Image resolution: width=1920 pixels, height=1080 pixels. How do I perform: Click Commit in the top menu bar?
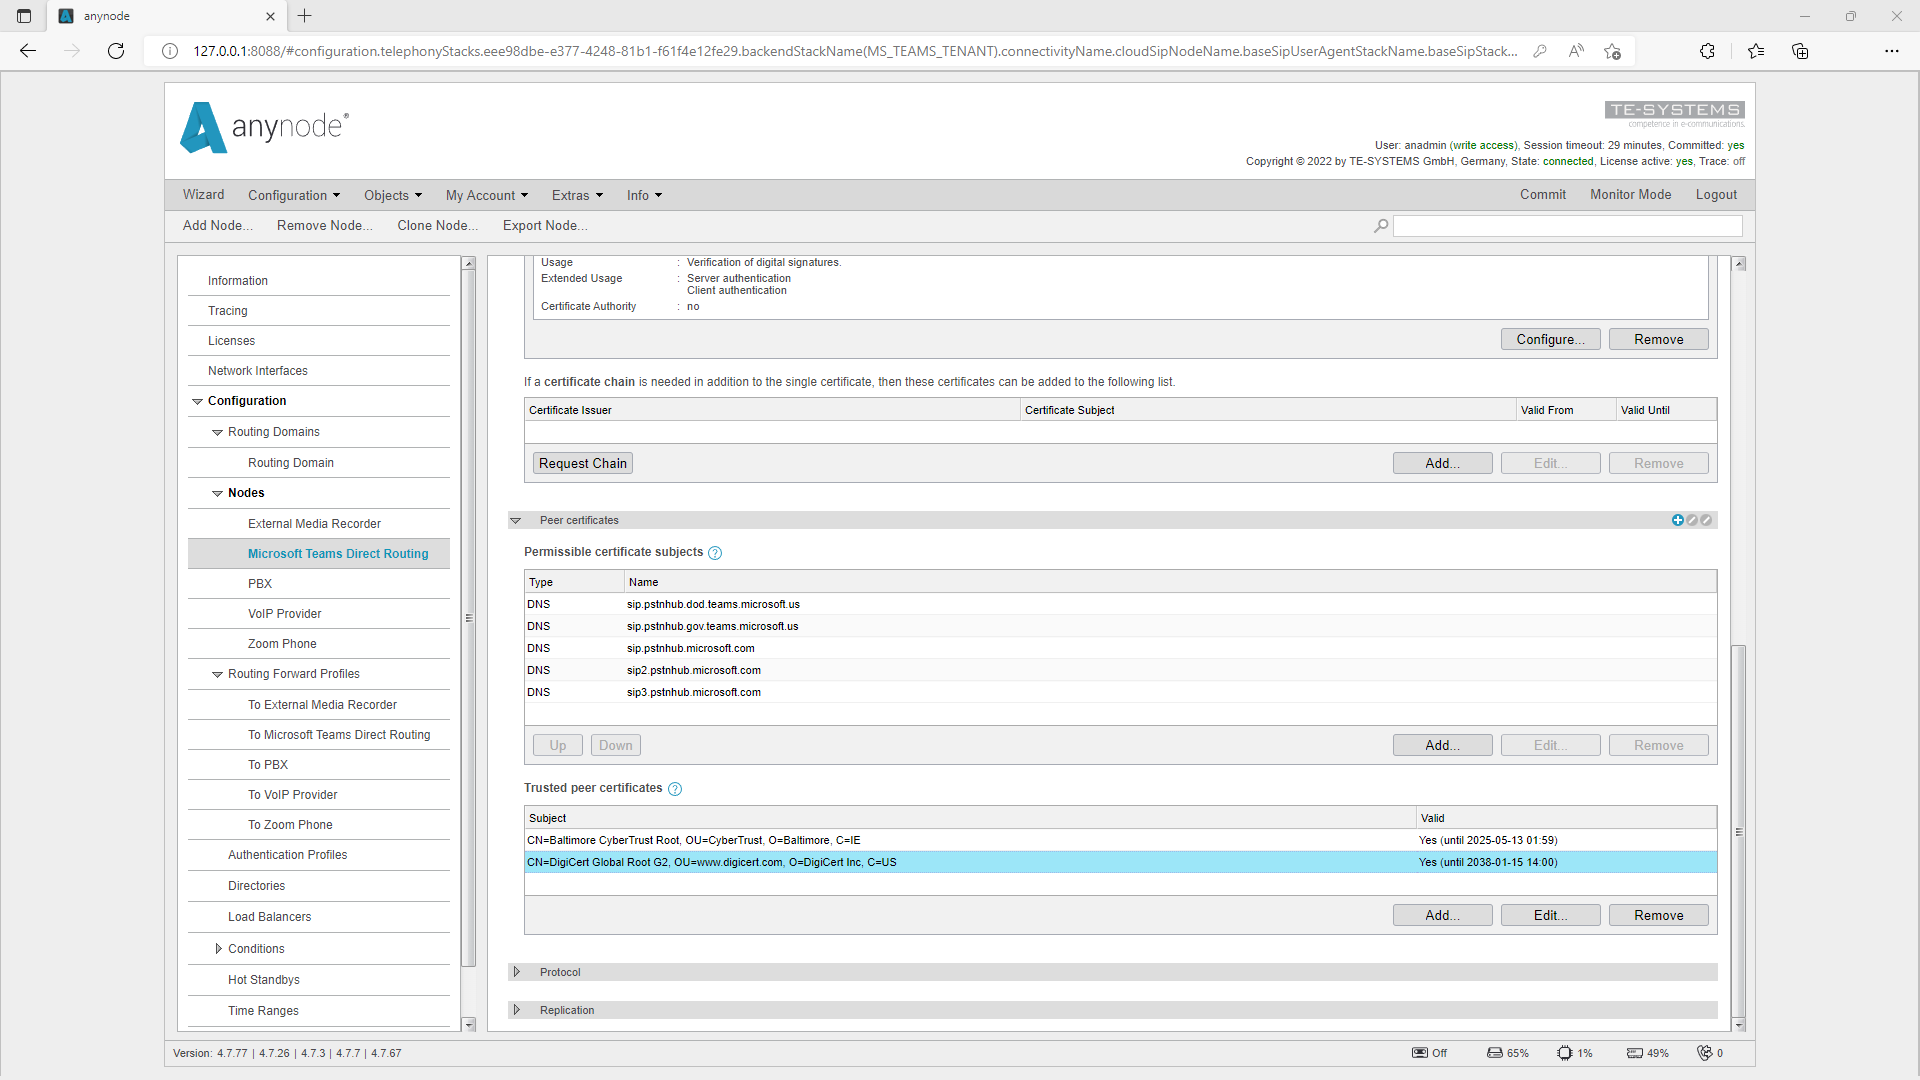pos(1543,195)
